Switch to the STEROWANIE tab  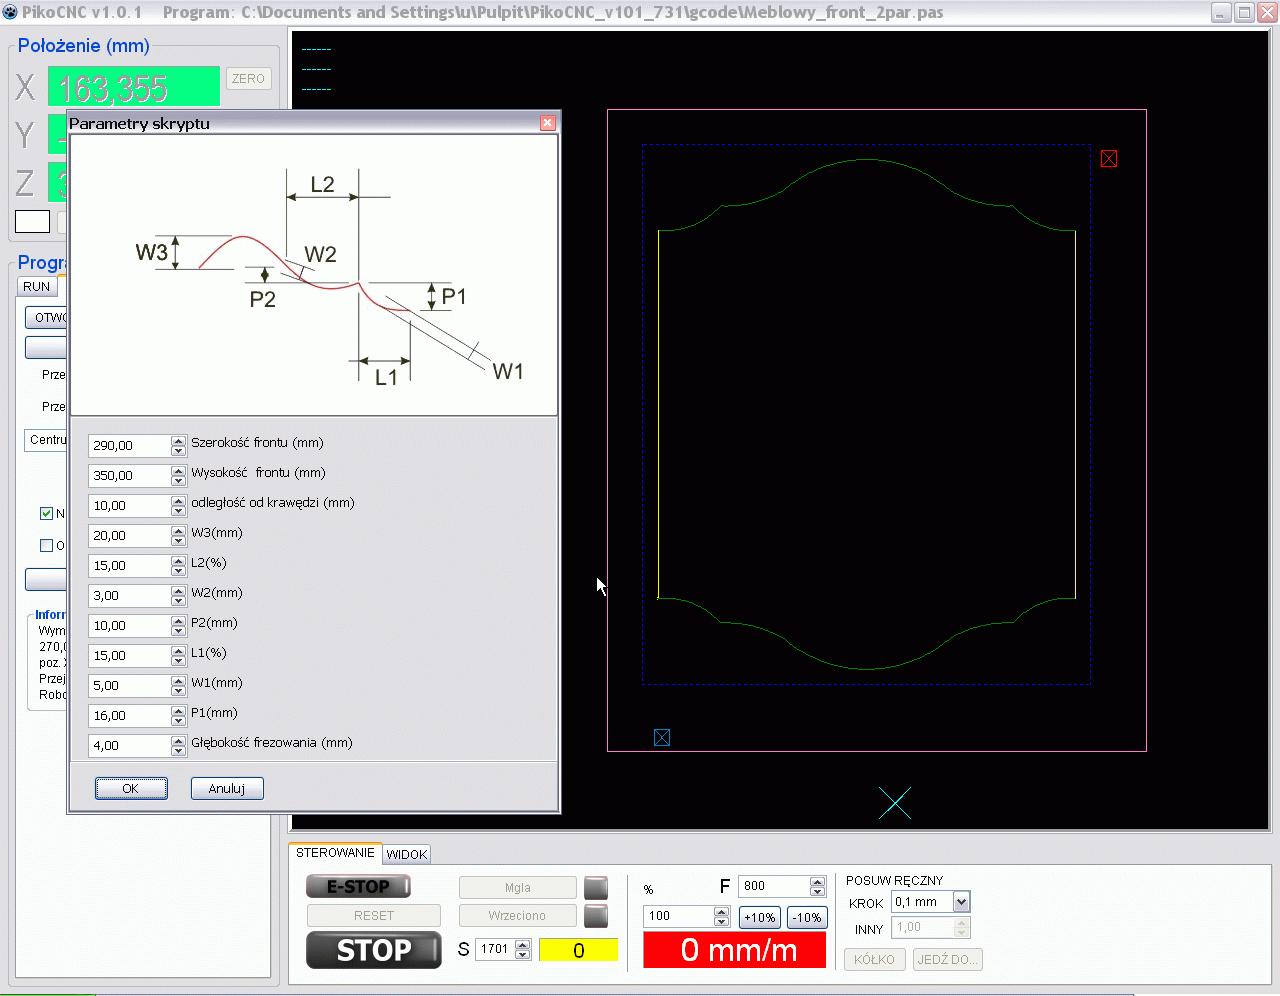[x=336, y=853]
